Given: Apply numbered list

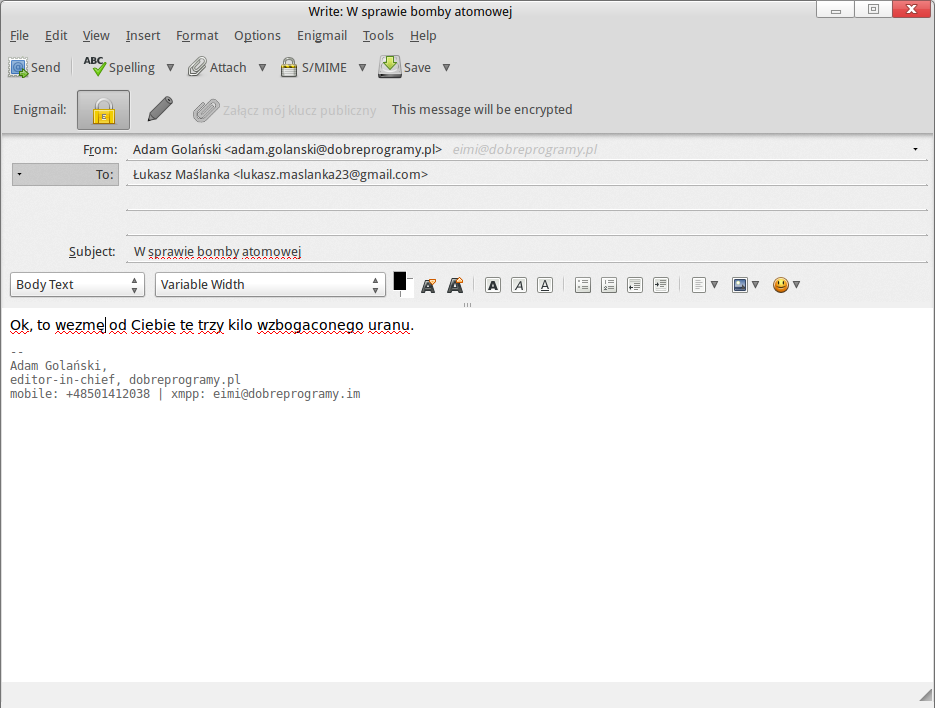Looking at the screenshot, I should coord(609,285).
